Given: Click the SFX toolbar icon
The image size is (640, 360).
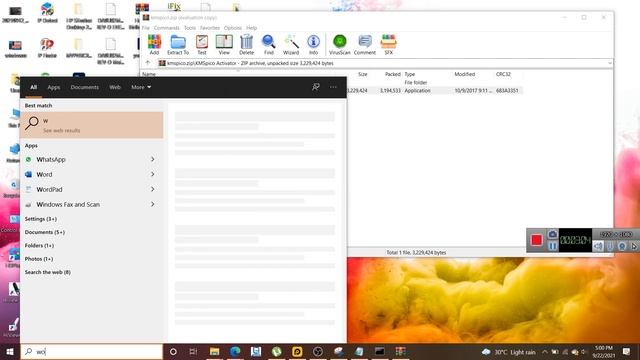Looking at the screenshot, I should (x=389, y=44).
